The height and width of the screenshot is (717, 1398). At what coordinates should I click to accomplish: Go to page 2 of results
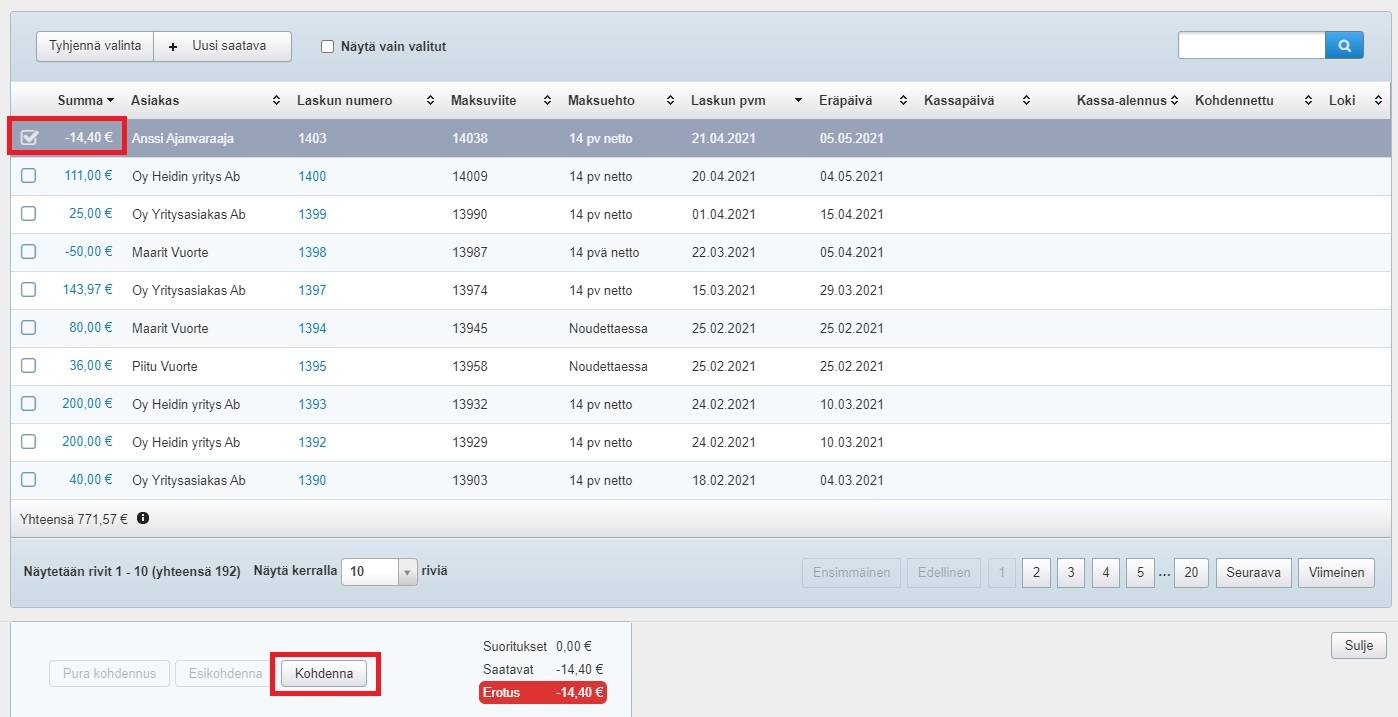click(1036, 573)
